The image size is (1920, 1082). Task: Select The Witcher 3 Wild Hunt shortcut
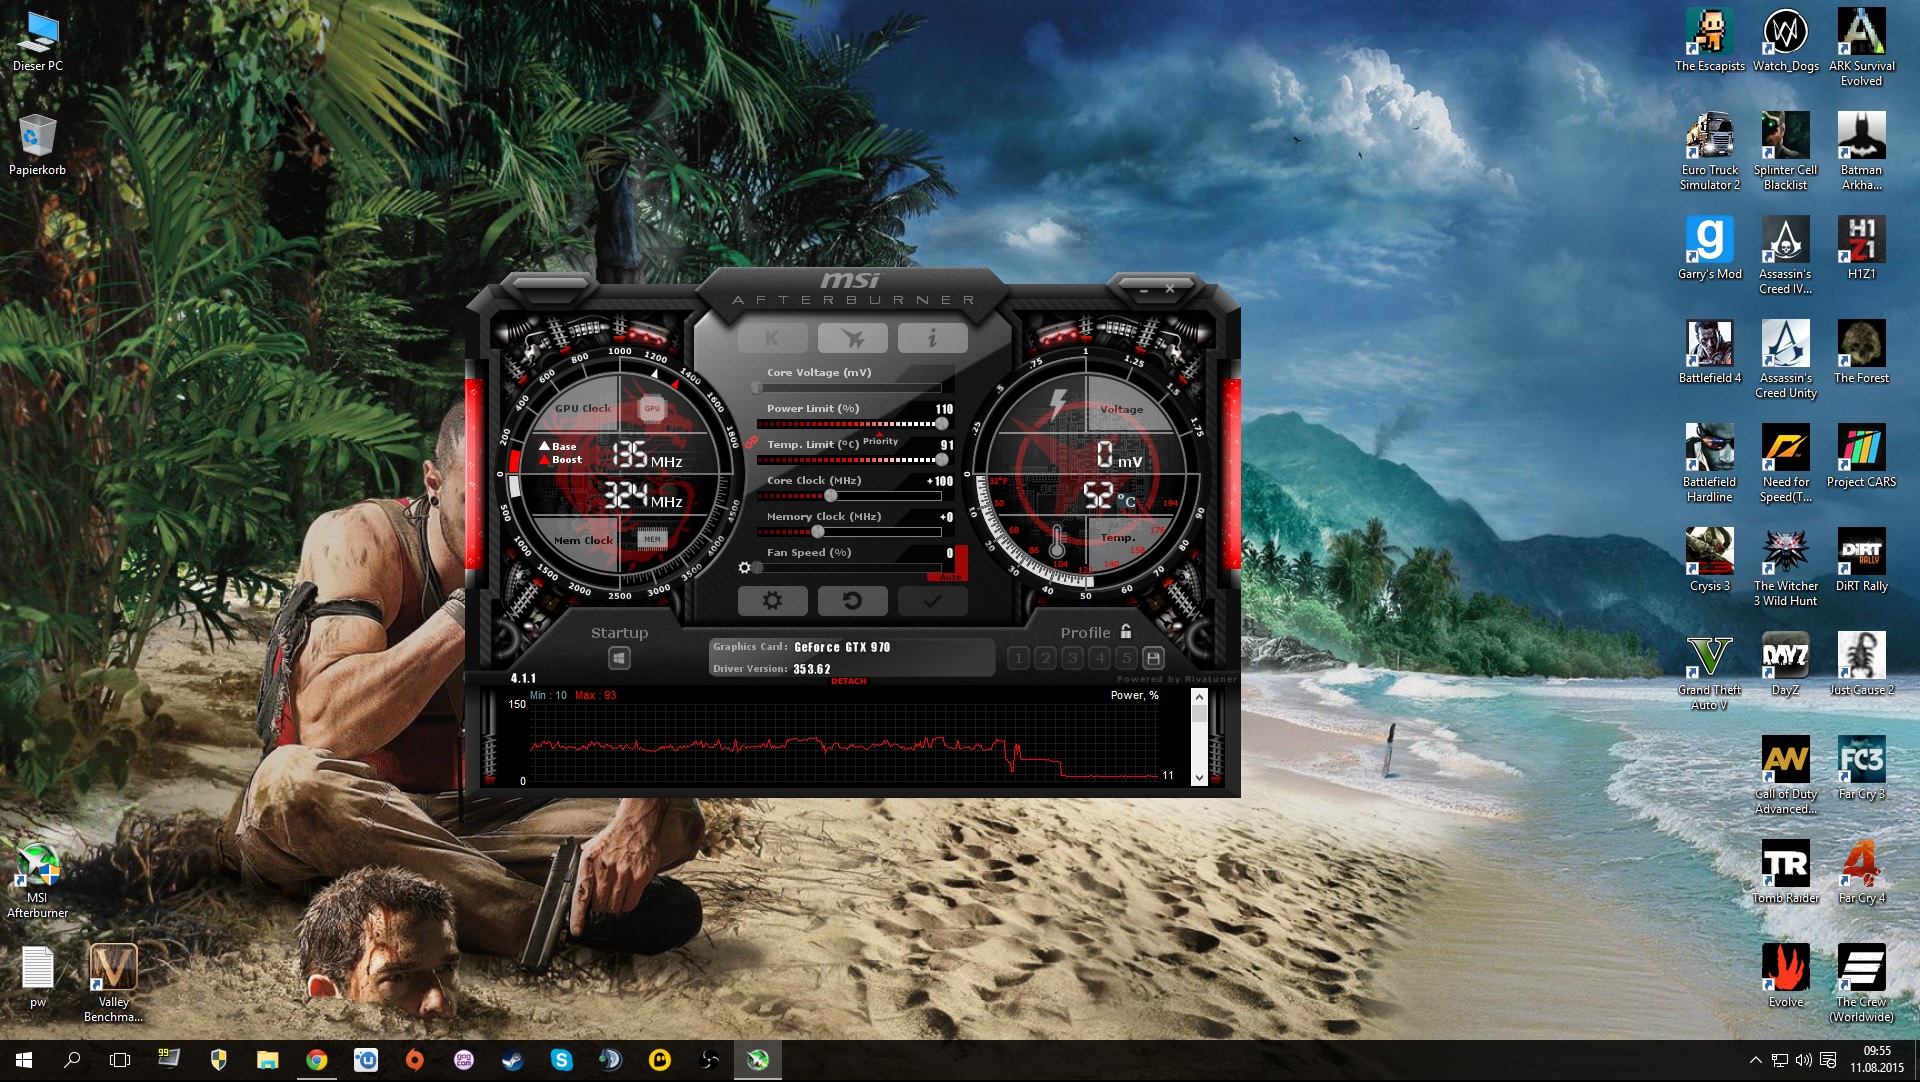tap(1785, 567)
